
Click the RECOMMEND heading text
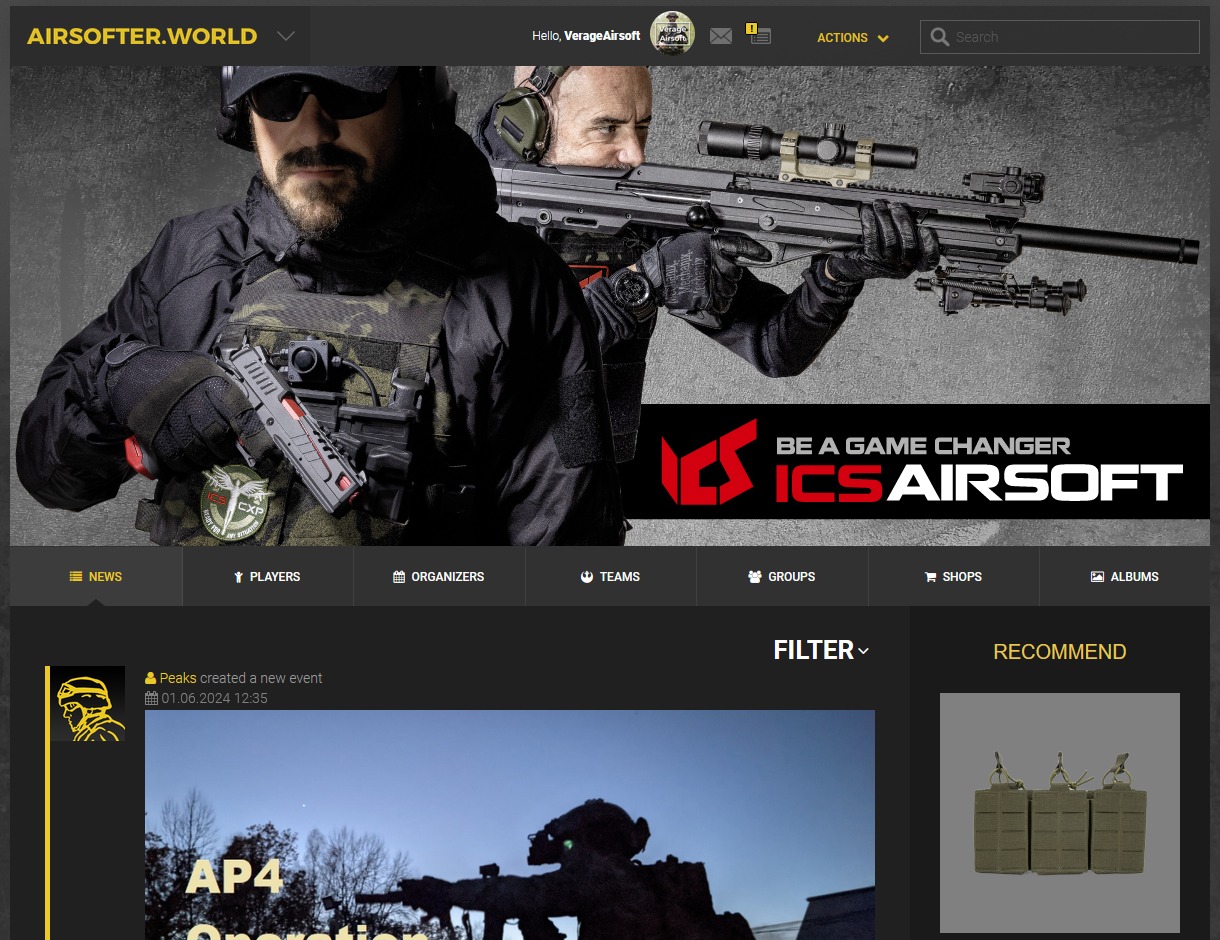1060,652
